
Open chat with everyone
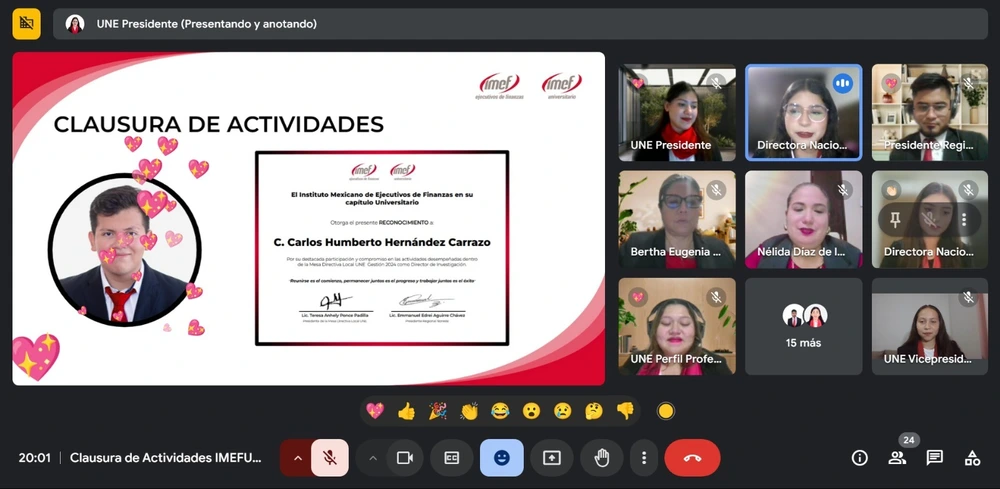(934, 458)
